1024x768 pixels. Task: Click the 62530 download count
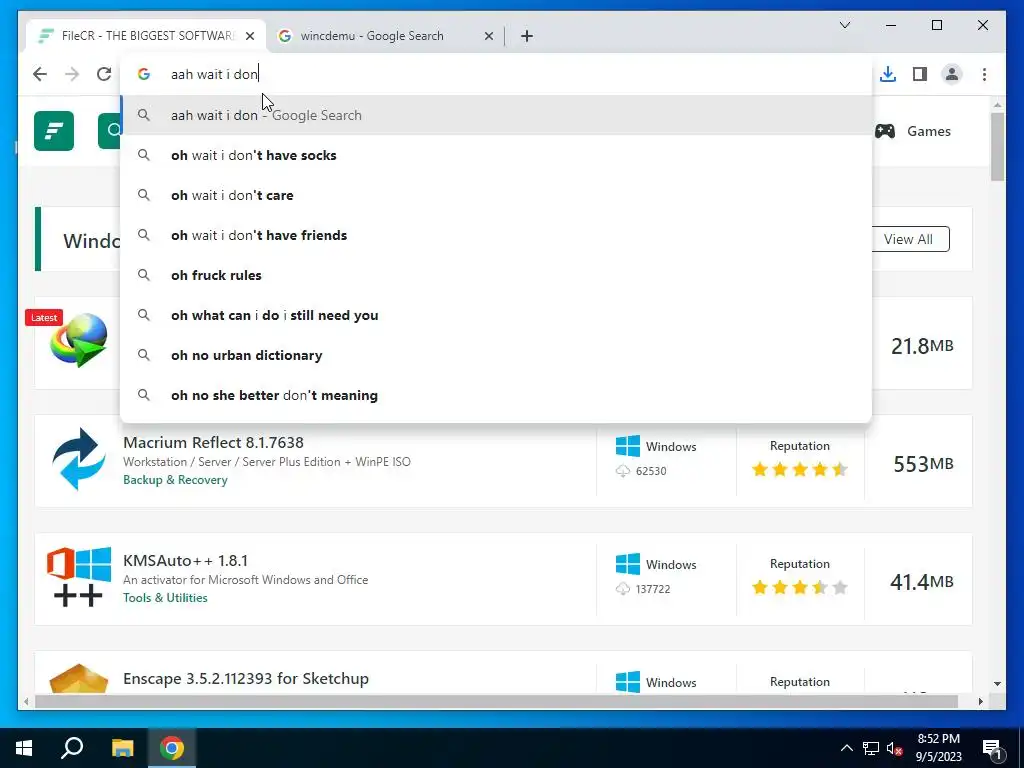(x=651, y=471)
